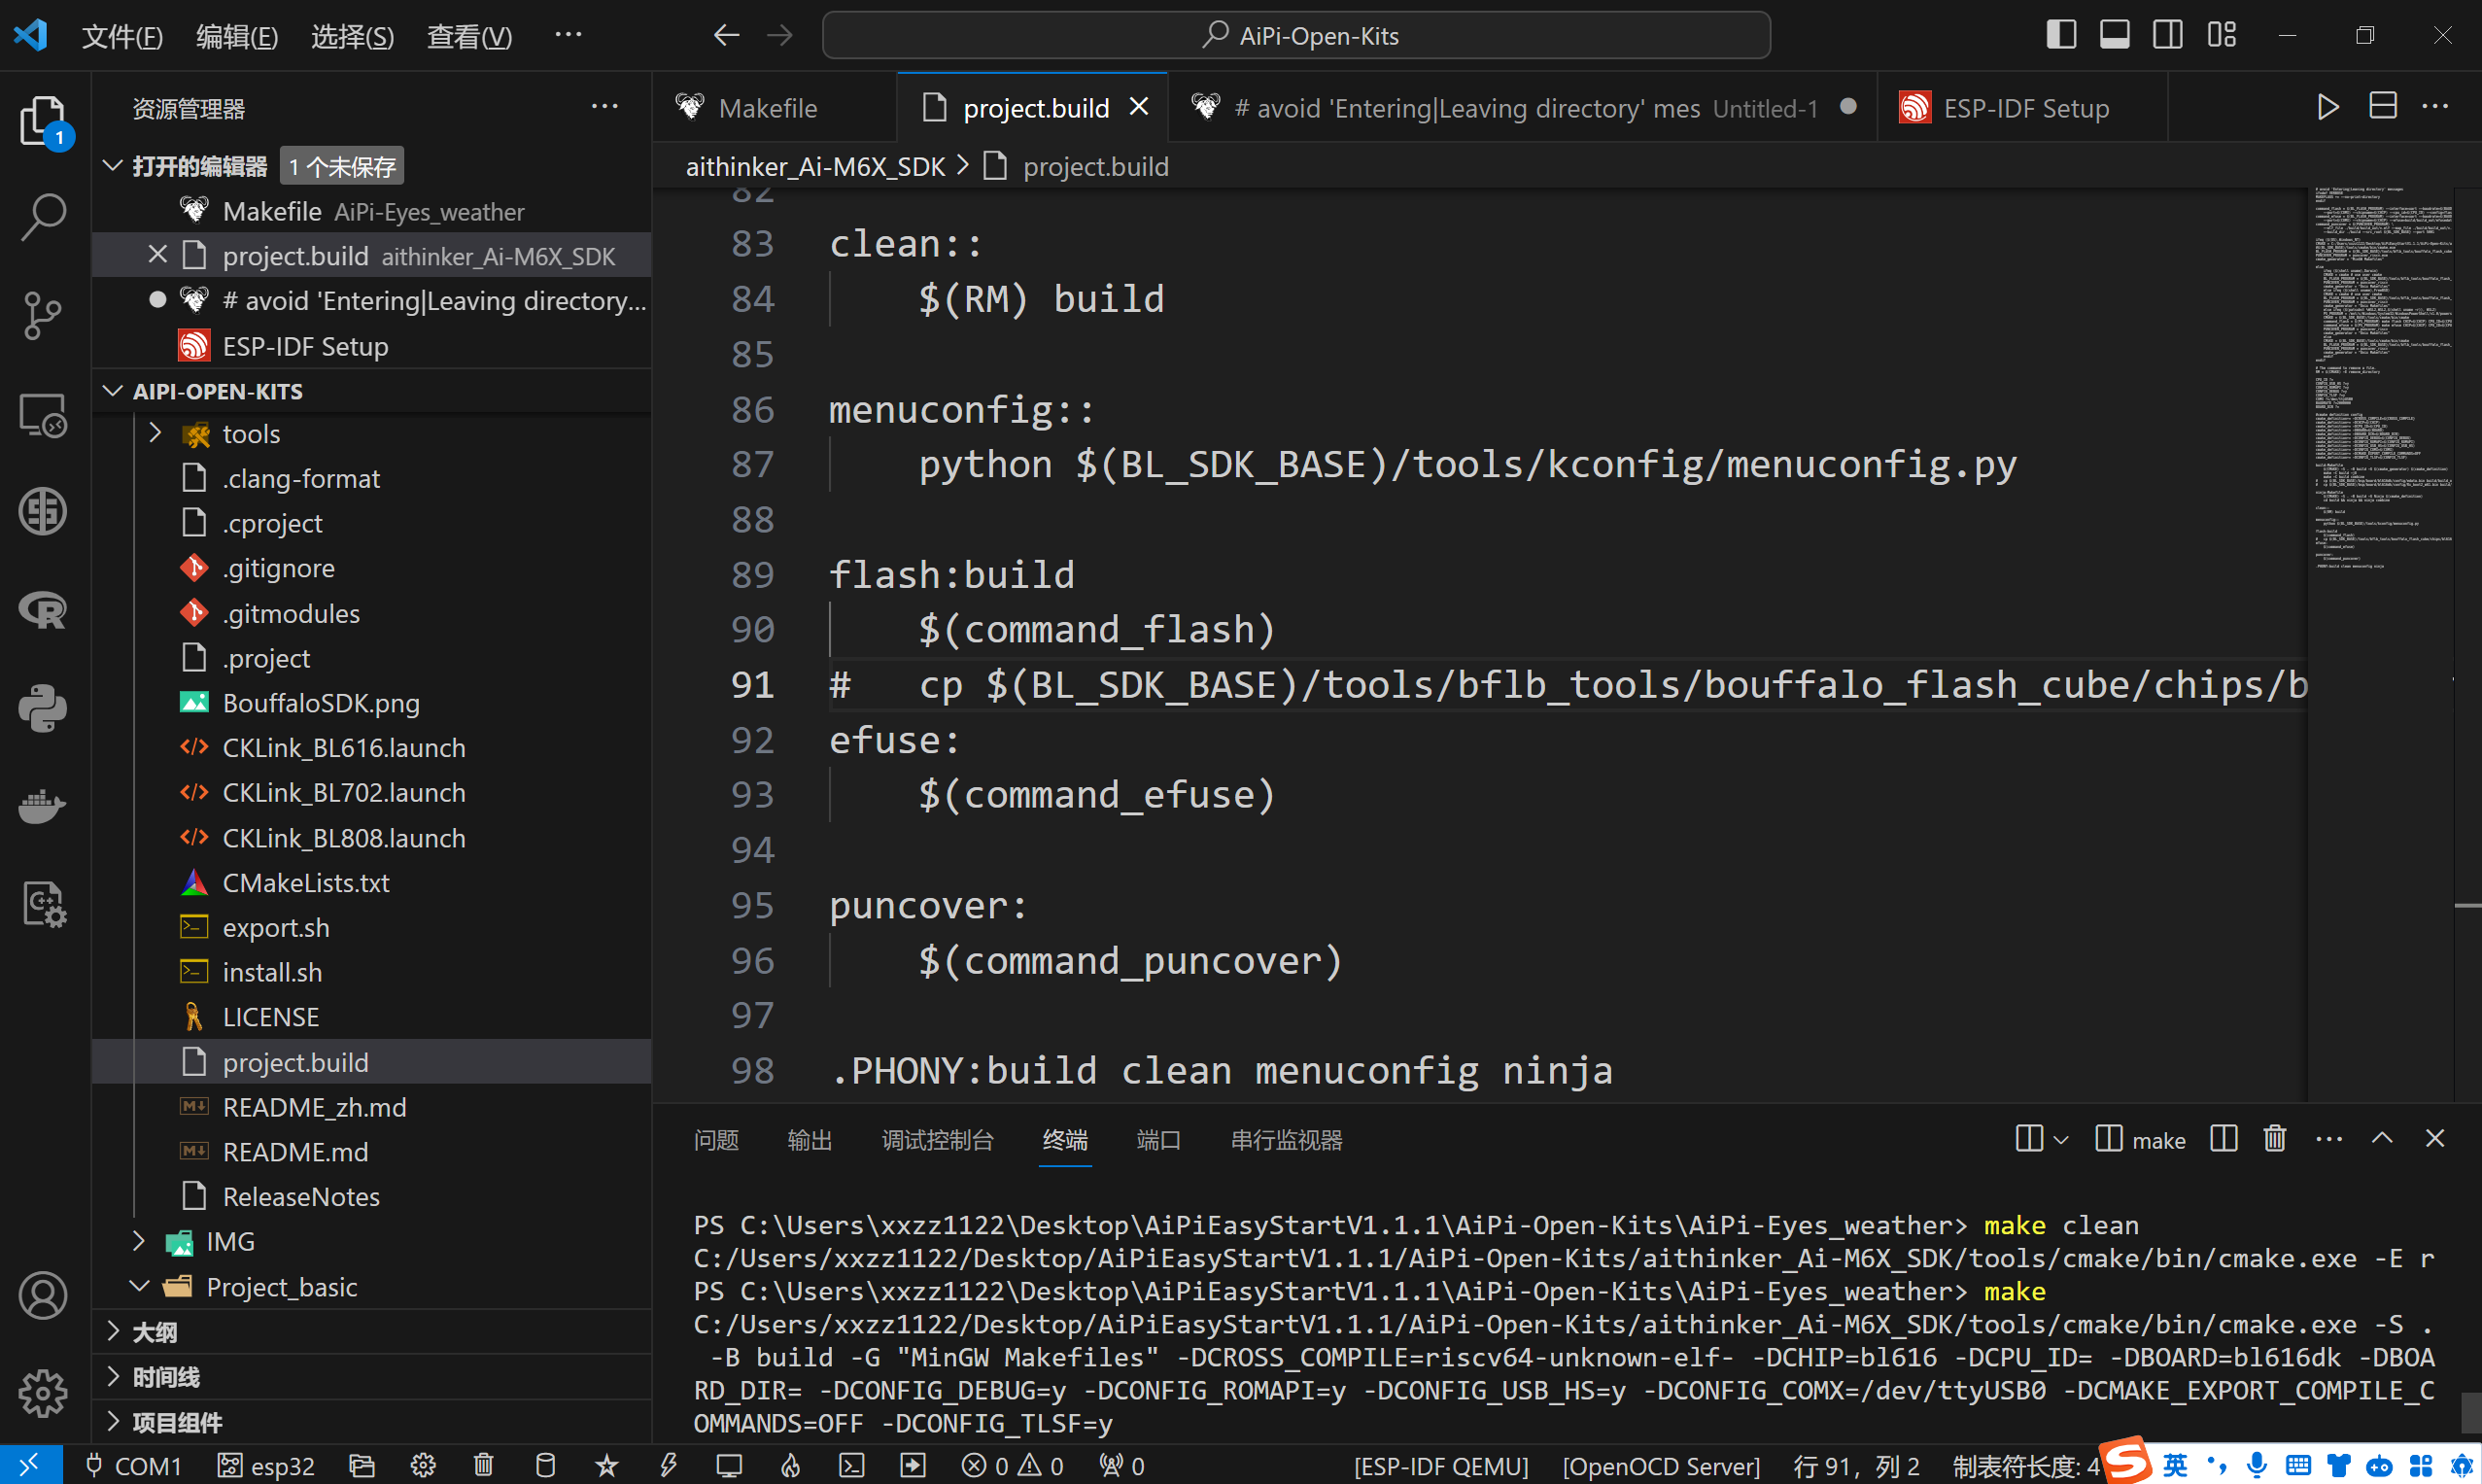The width and height of the screenshot is (2482, 1484).
Task: Open the Explorer view in activity bar
Action: click(43, 121)
